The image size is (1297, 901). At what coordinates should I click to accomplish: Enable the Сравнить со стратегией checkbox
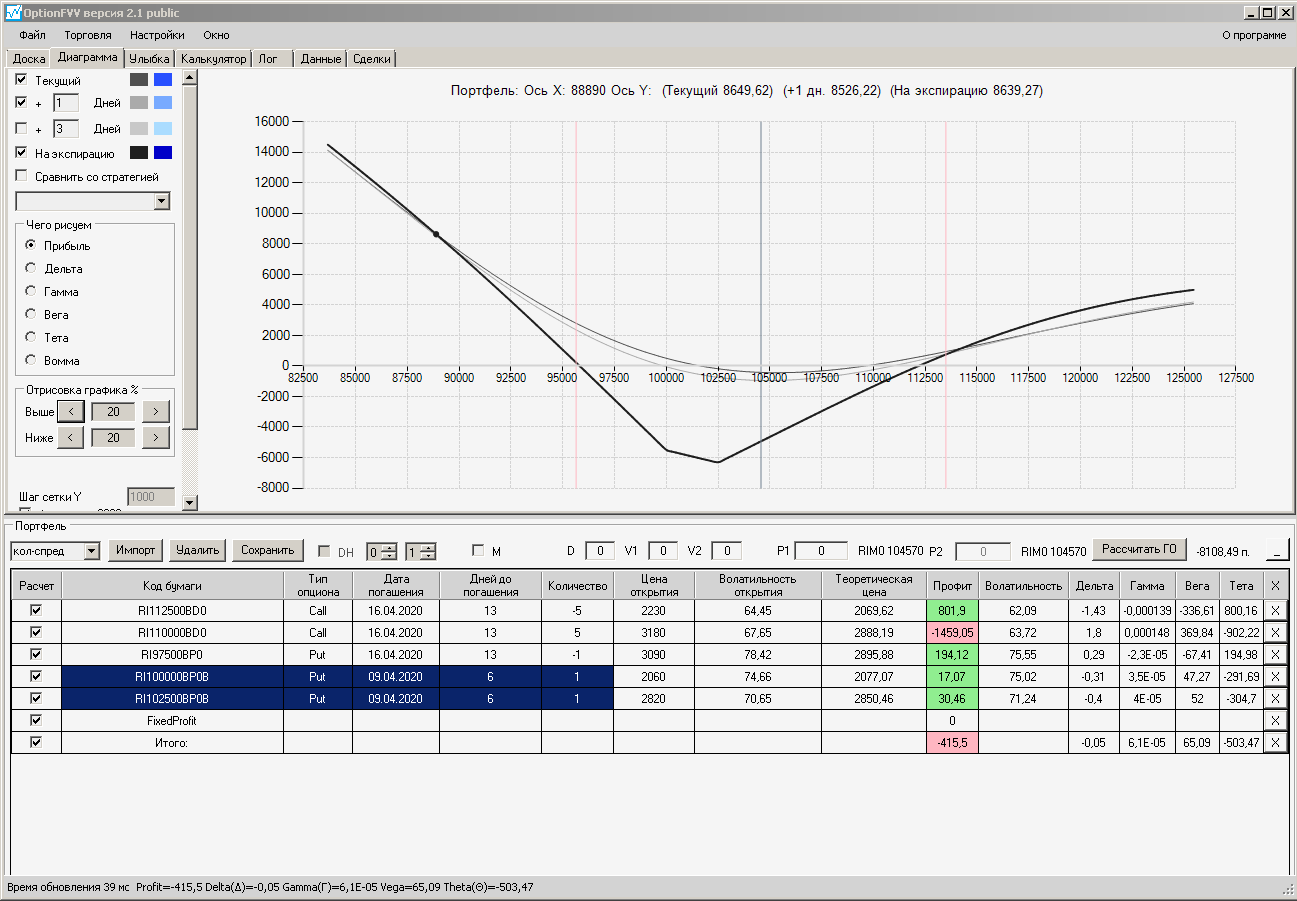pyautogui.click(x=22, y=177)
